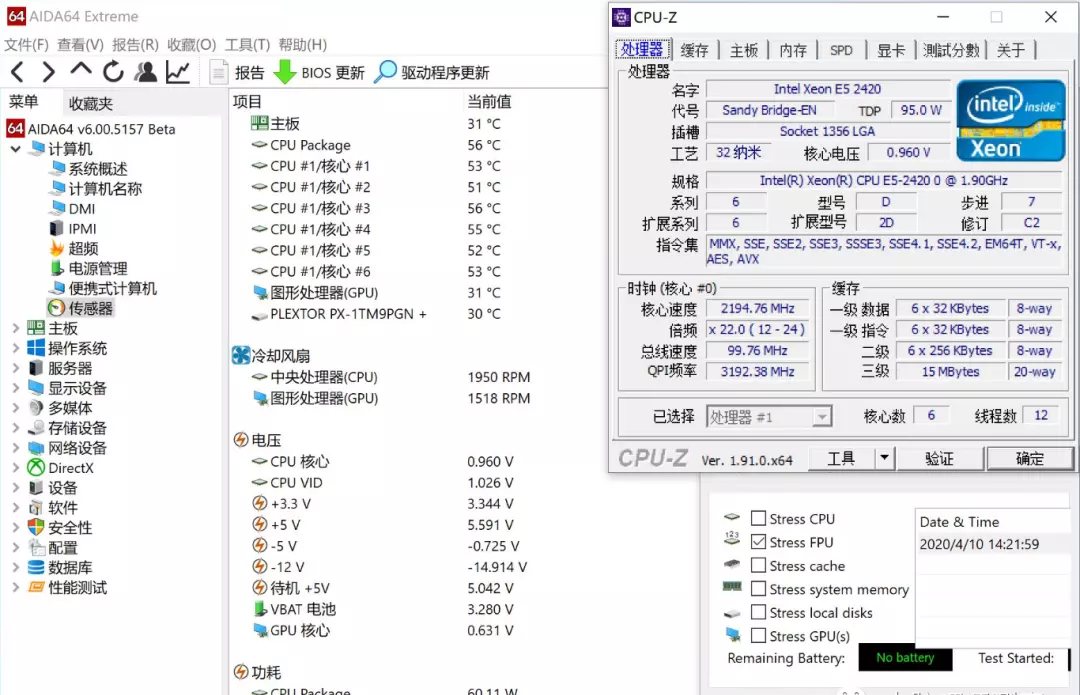Click the 数据库 database icon
This screenshot has width=1080, height=695.
[36, 568]
